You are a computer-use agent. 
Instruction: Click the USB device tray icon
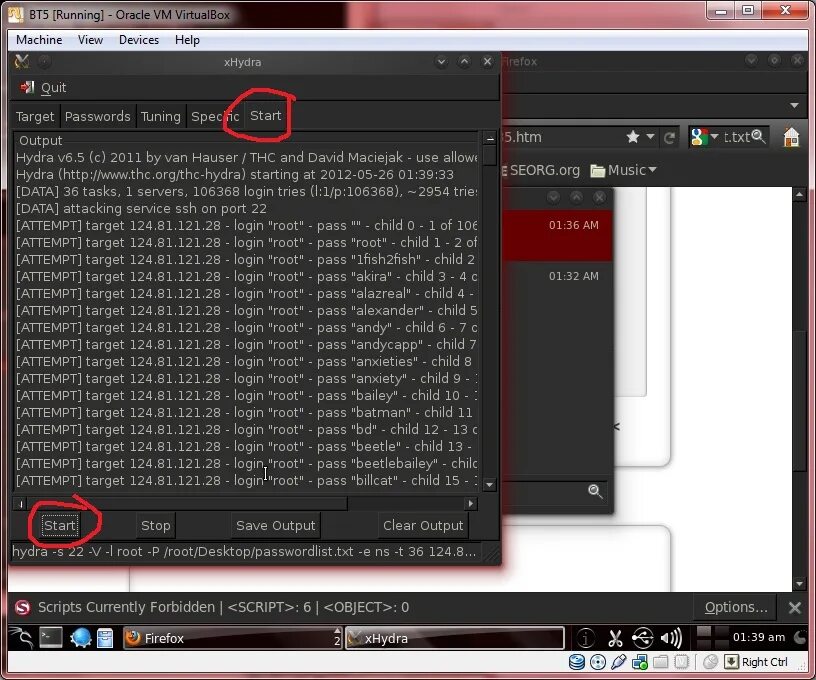tap(643, 638)
